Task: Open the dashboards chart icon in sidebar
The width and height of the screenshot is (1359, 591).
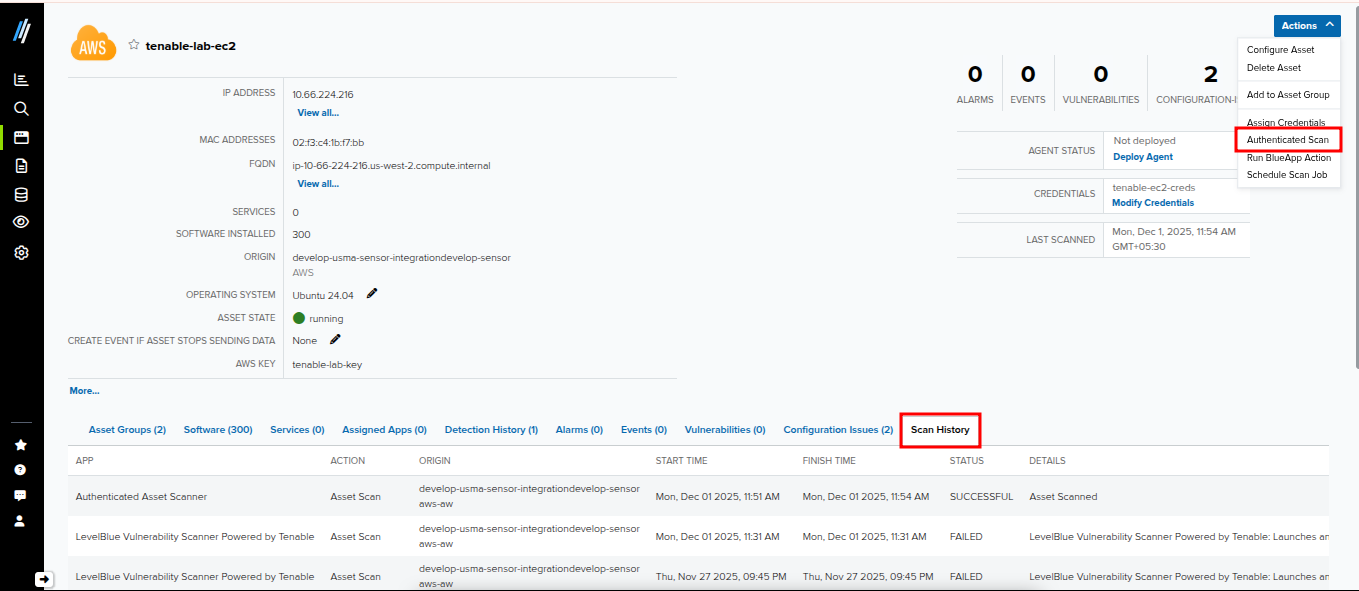Action: point(21,80)
